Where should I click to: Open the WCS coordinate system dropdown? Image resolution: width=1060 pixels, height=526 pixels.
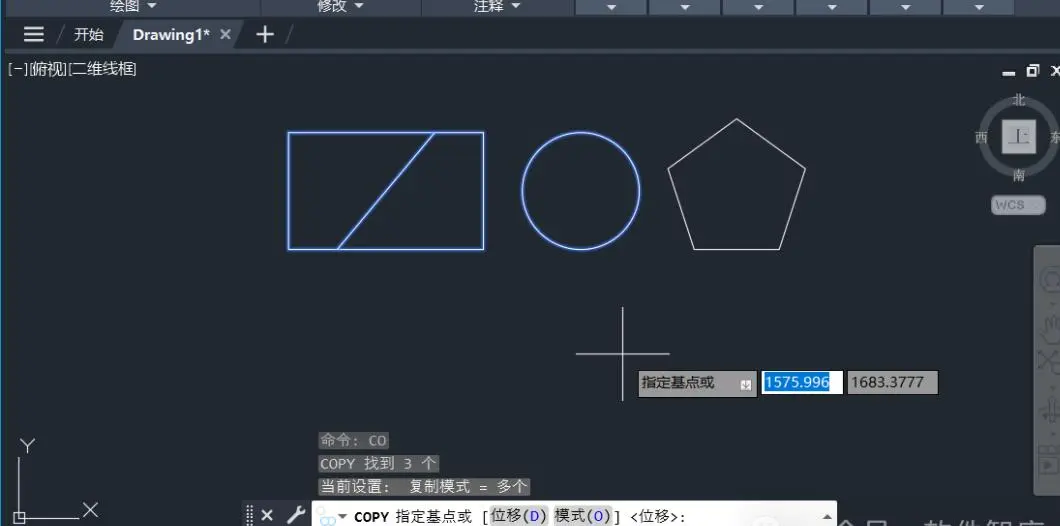1018,205
